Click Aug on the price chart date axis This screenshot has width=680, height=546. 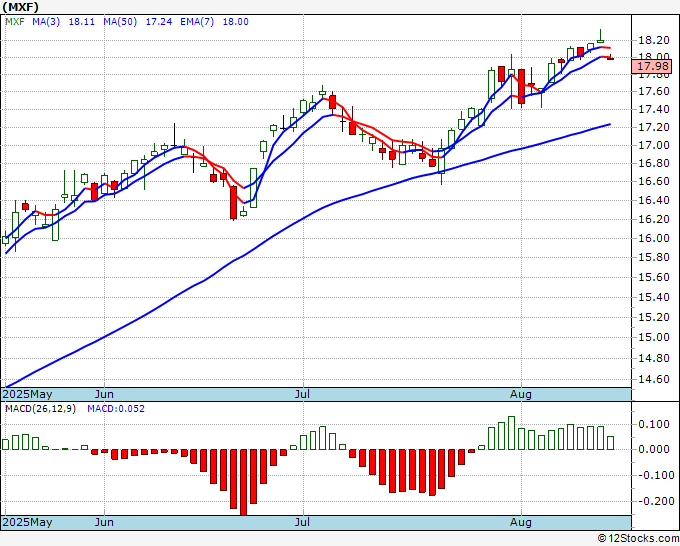point(521,394)
